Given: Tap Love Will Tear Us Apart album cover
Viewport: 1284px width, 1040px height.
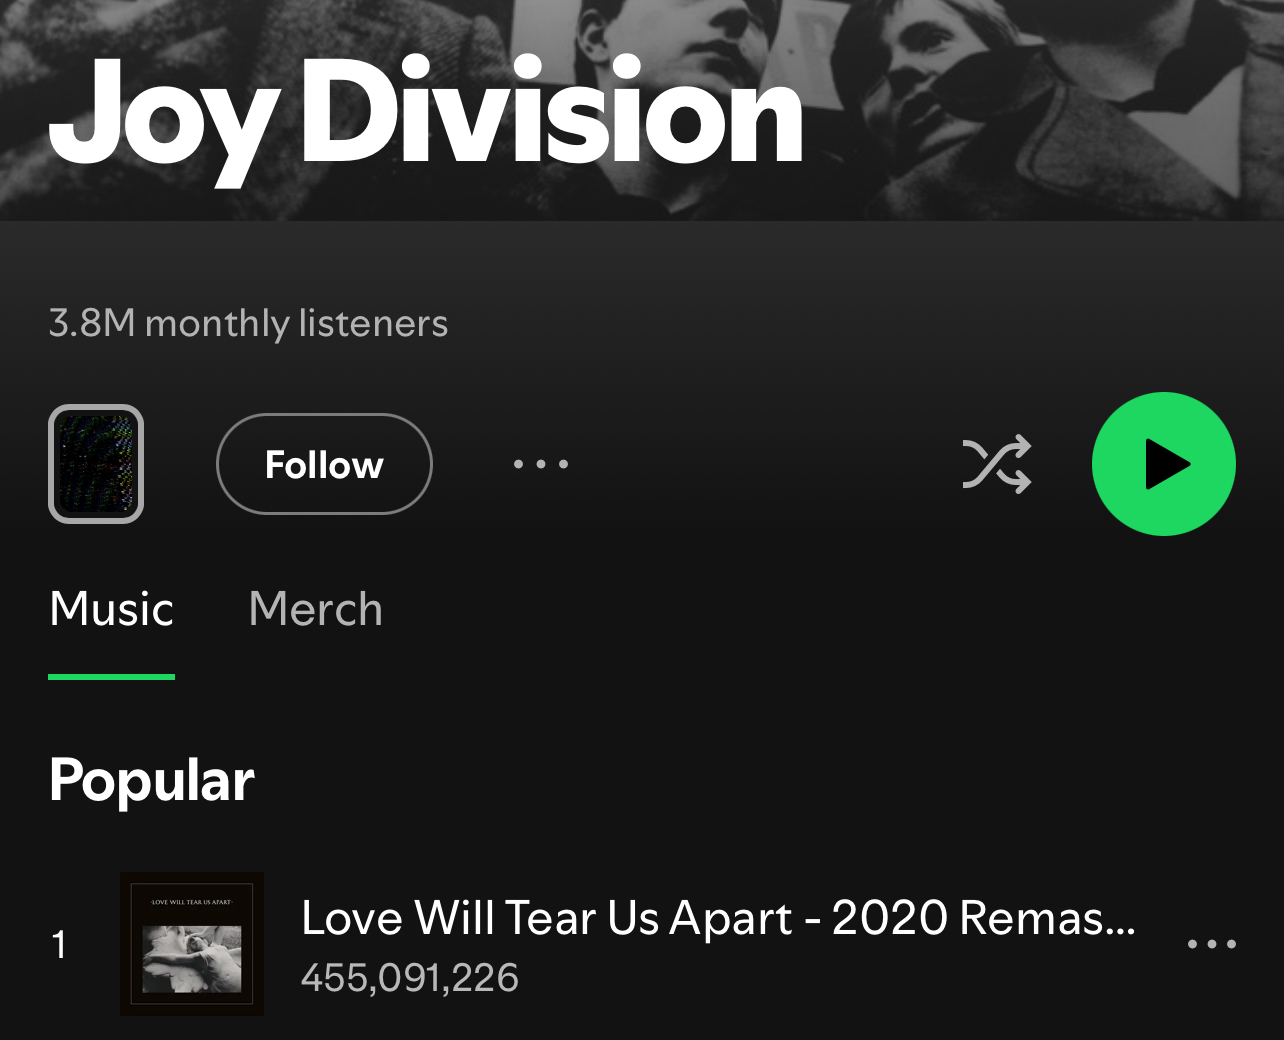Looking at the screenshot, I should (x=192, y=944).
